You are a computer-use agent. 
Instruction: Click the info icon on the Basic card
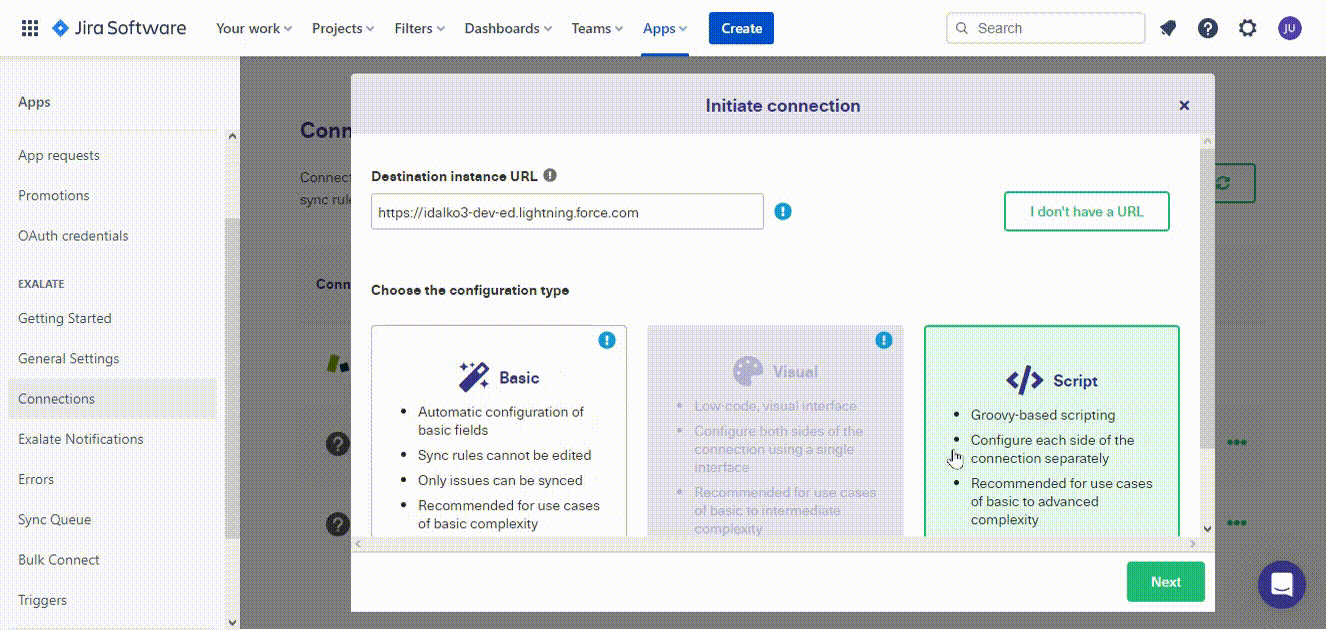607,340
